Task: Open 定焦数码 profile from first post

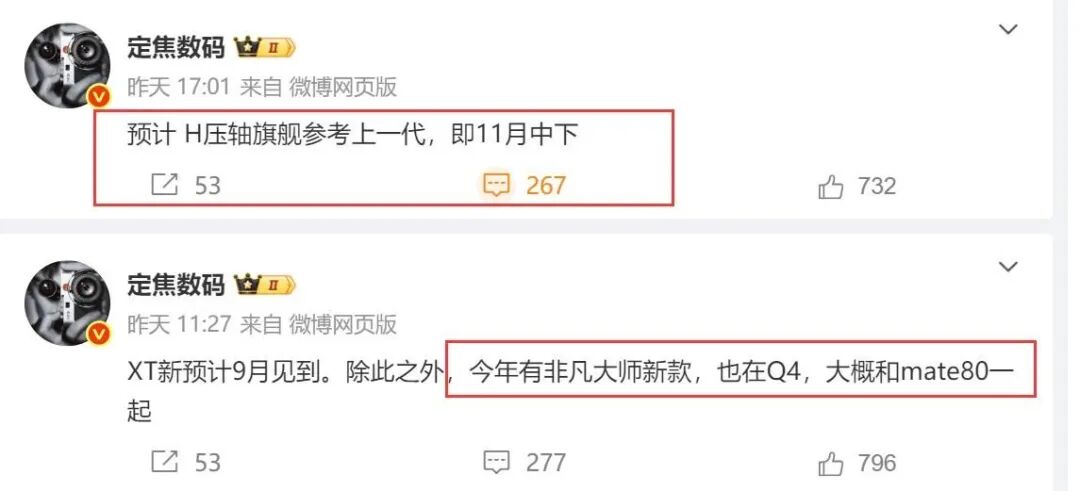Action: [176, 48]
